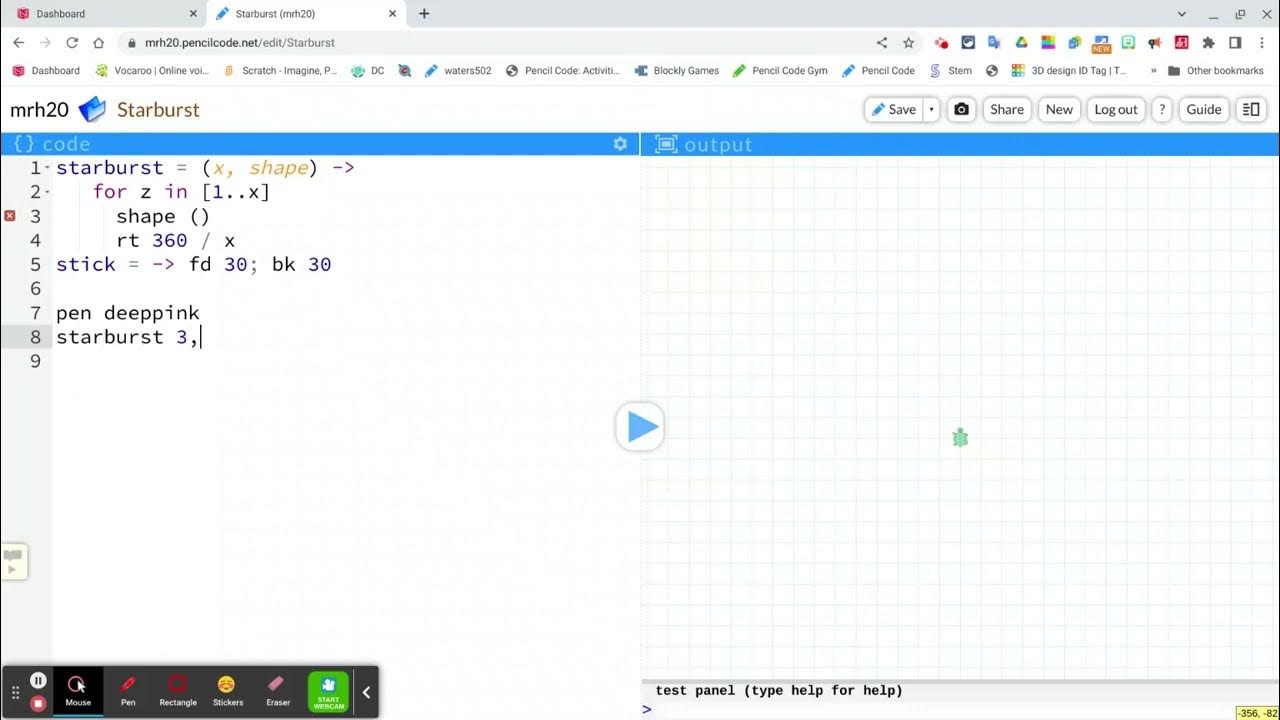Click the browser back arrow

18,42
